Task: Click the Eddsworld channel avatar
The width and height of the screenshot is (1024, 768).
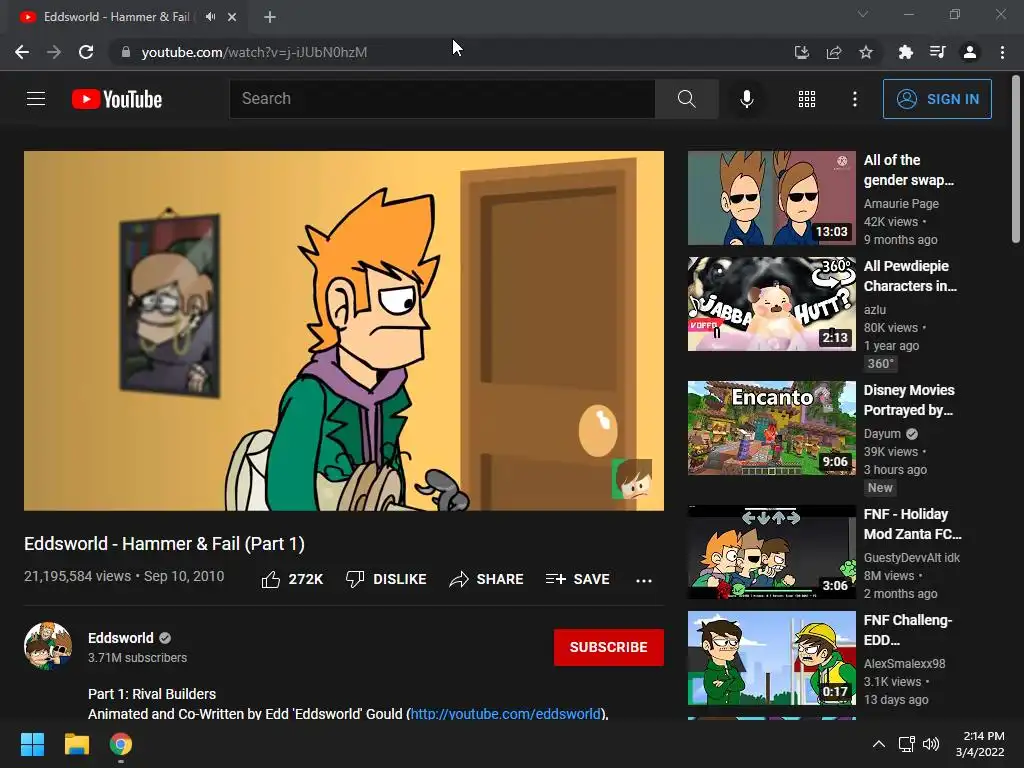Action: click(x=48, y=646)
